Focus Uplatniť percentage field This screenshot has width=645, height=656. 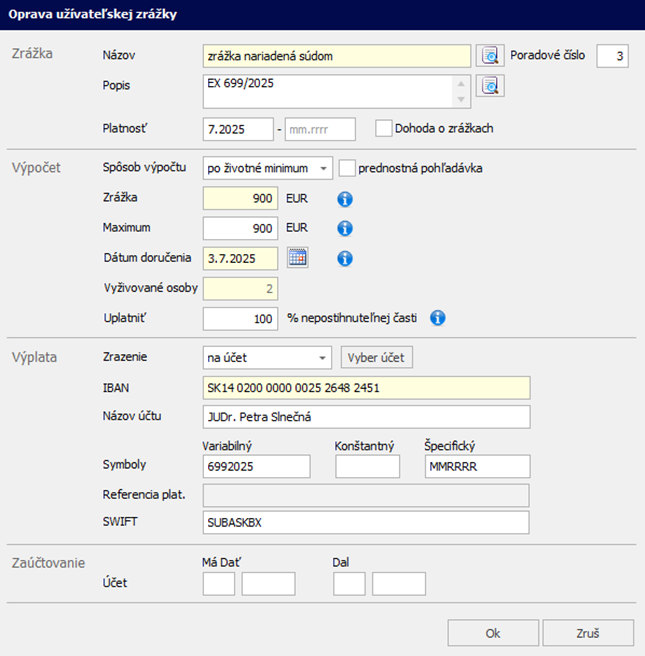click(x=241, y=319)
